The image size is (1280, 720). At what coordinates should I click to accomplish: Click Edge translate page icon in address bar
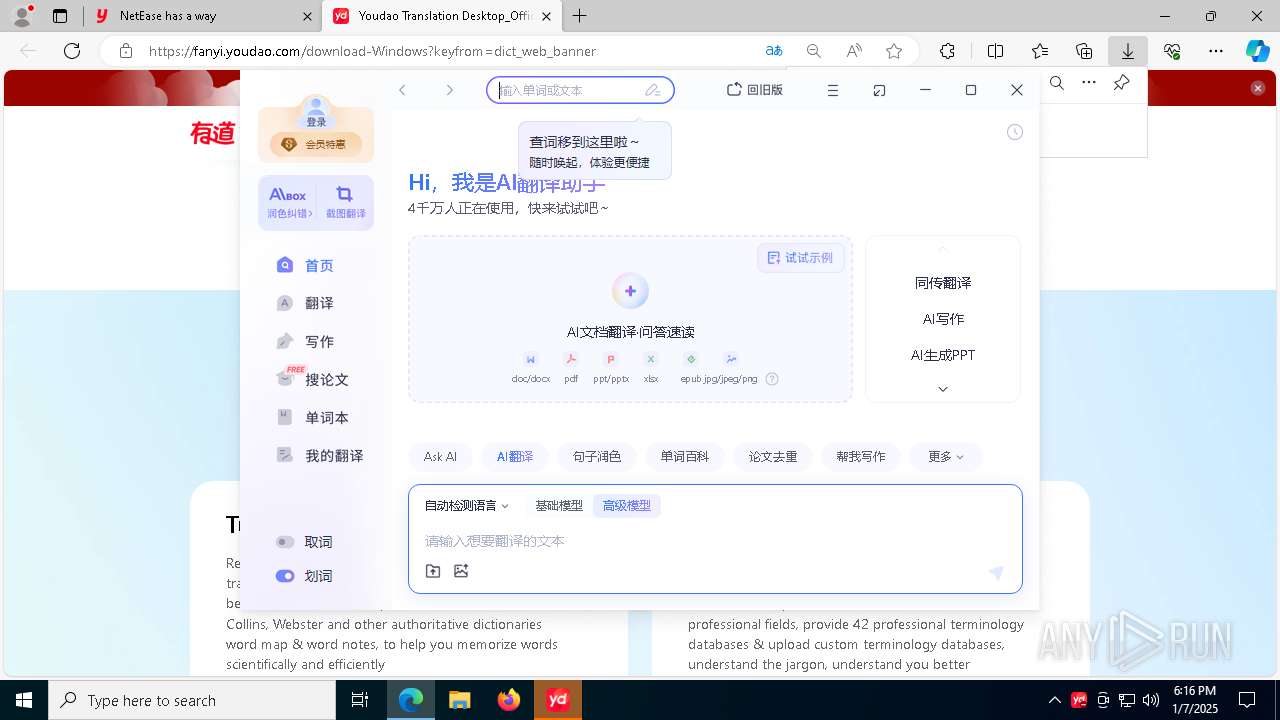(774, 51)
